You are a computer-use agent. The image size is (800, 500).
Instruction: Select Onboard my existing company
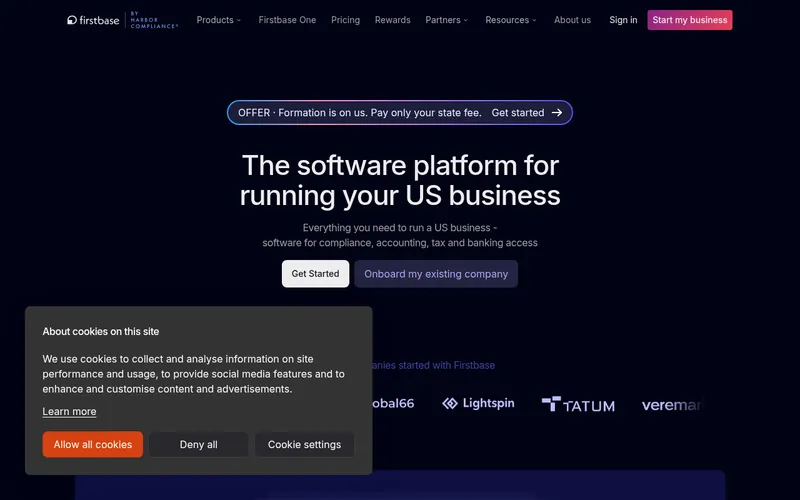(436, 274)
